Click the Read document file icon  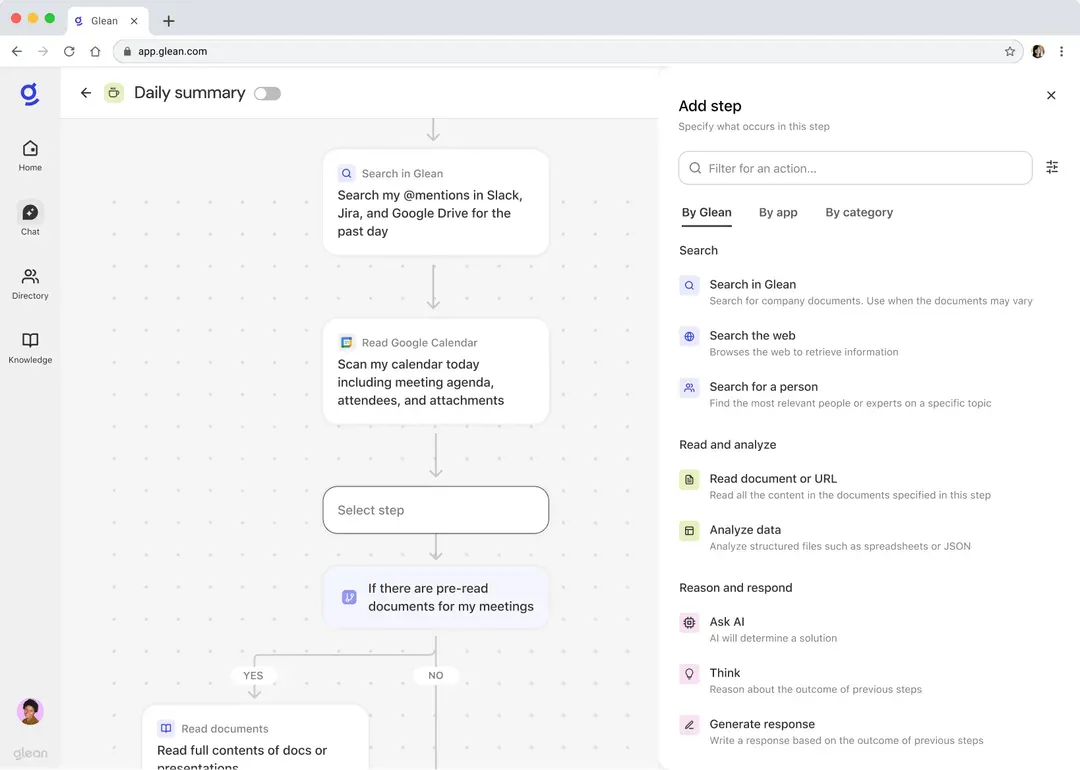689,479
